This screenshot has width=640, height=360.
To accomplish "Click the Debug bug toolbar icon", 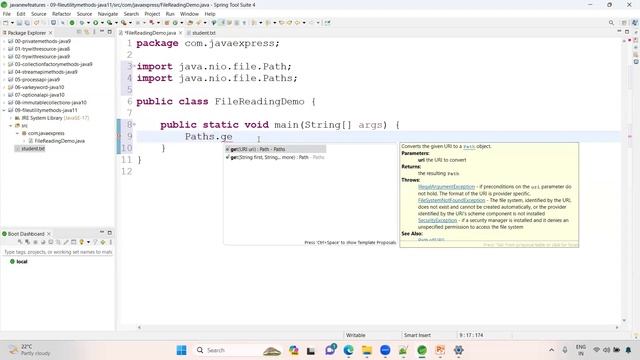I will click(x=82, y=23).
